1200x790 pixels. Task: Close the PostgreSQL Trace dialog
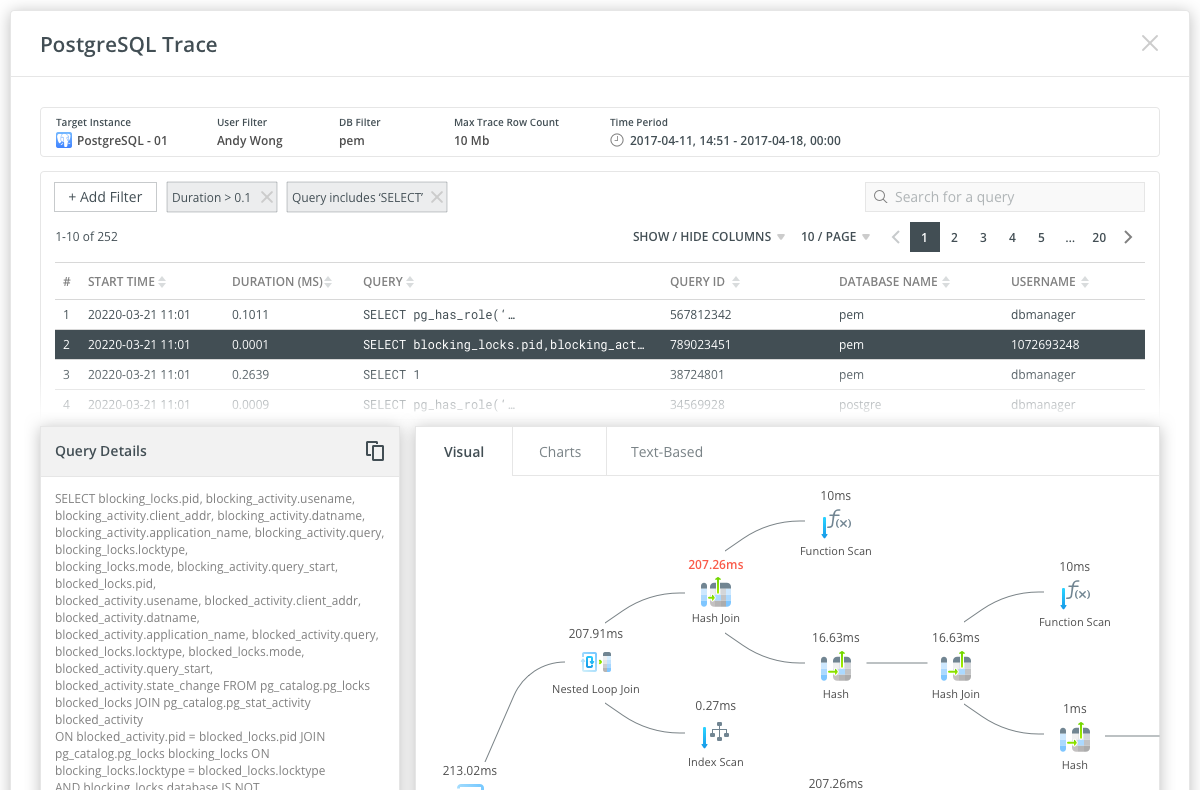coord(1150,43)
